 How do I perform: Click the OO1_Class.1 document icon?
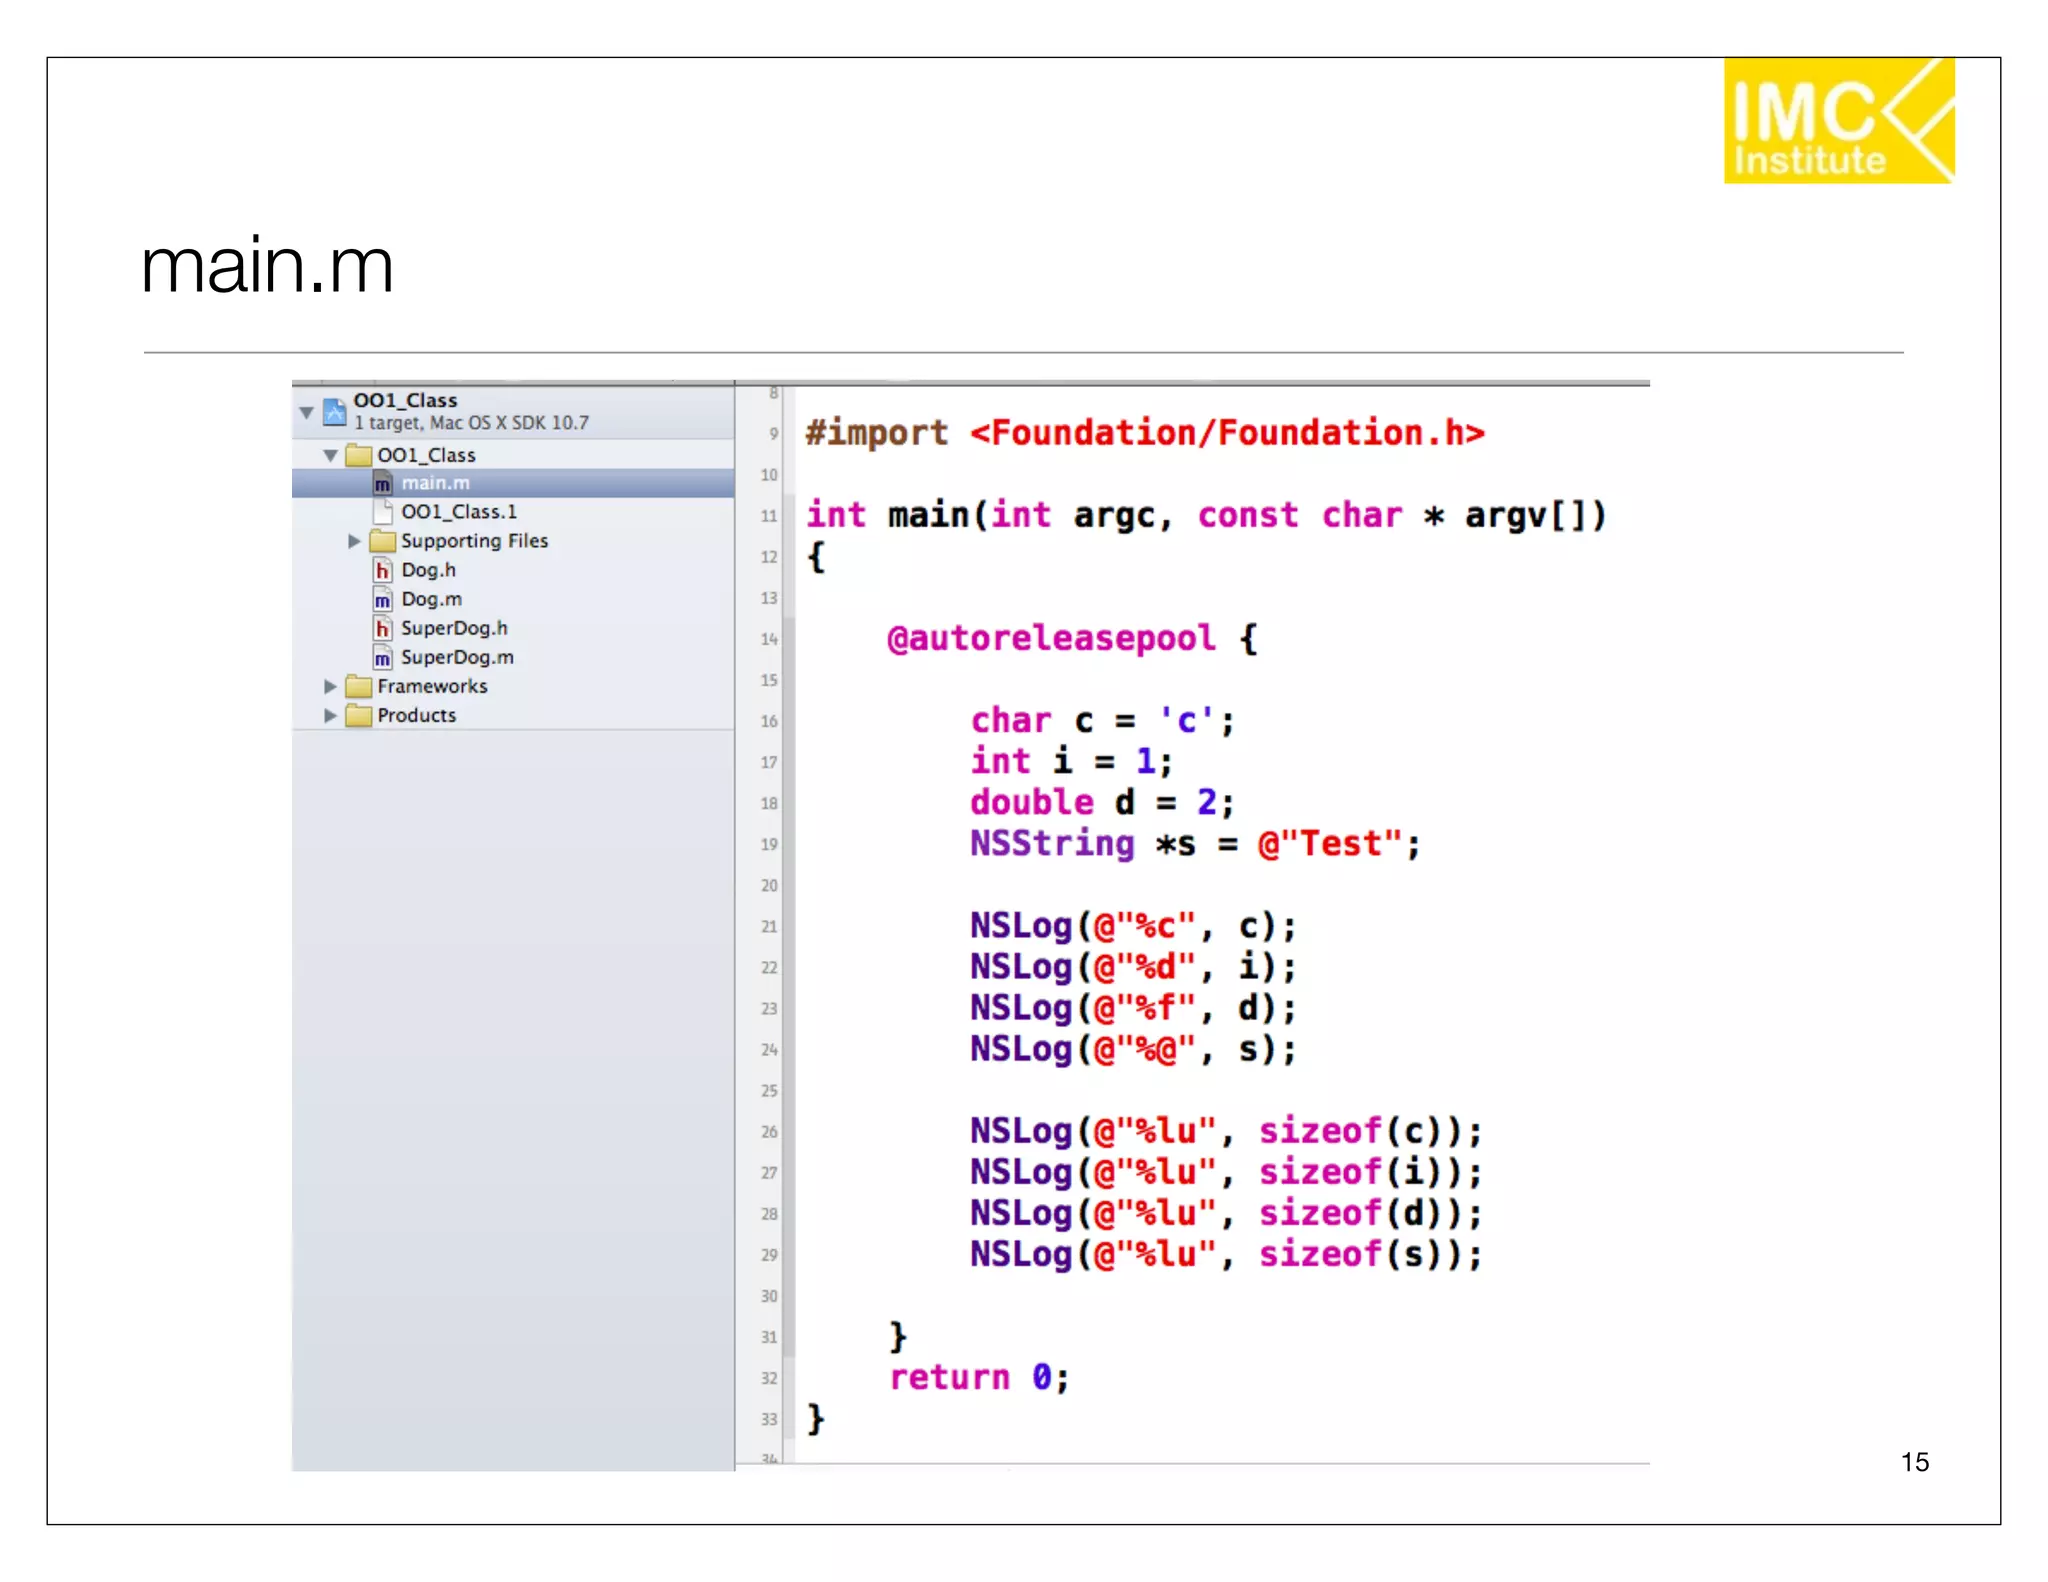coord(382,512)
